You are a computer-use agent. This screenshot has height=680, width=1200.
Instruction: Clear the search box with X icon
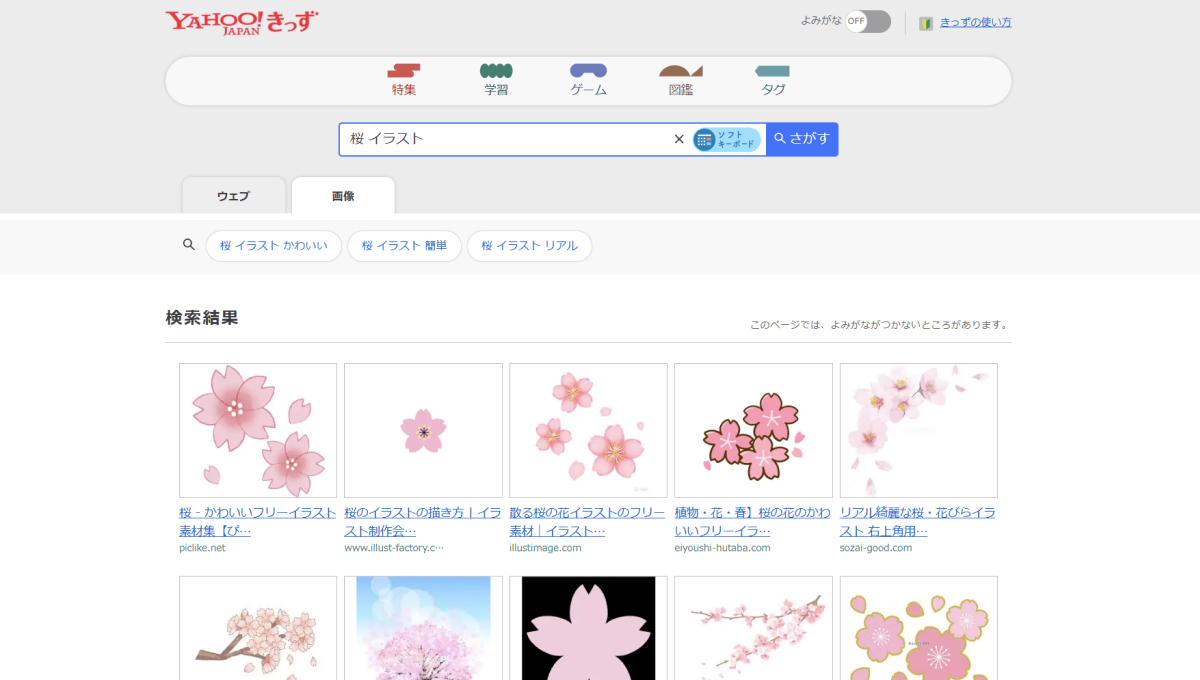point(679,139)
